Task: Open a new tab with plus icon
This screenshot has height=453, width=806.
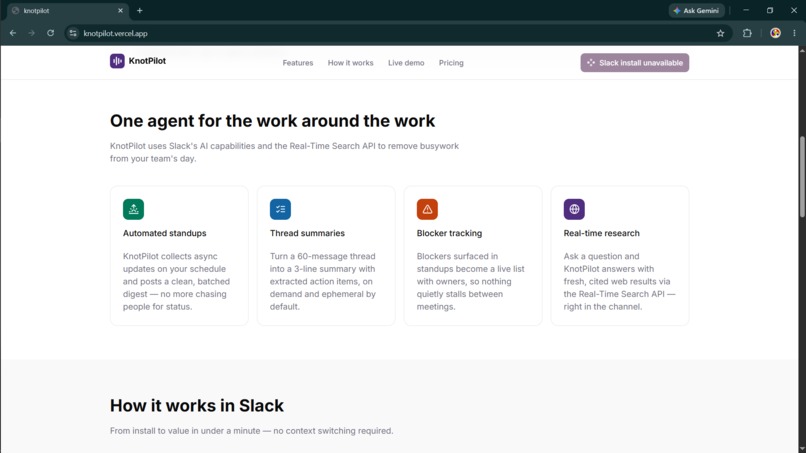Action: coord(139,10)
